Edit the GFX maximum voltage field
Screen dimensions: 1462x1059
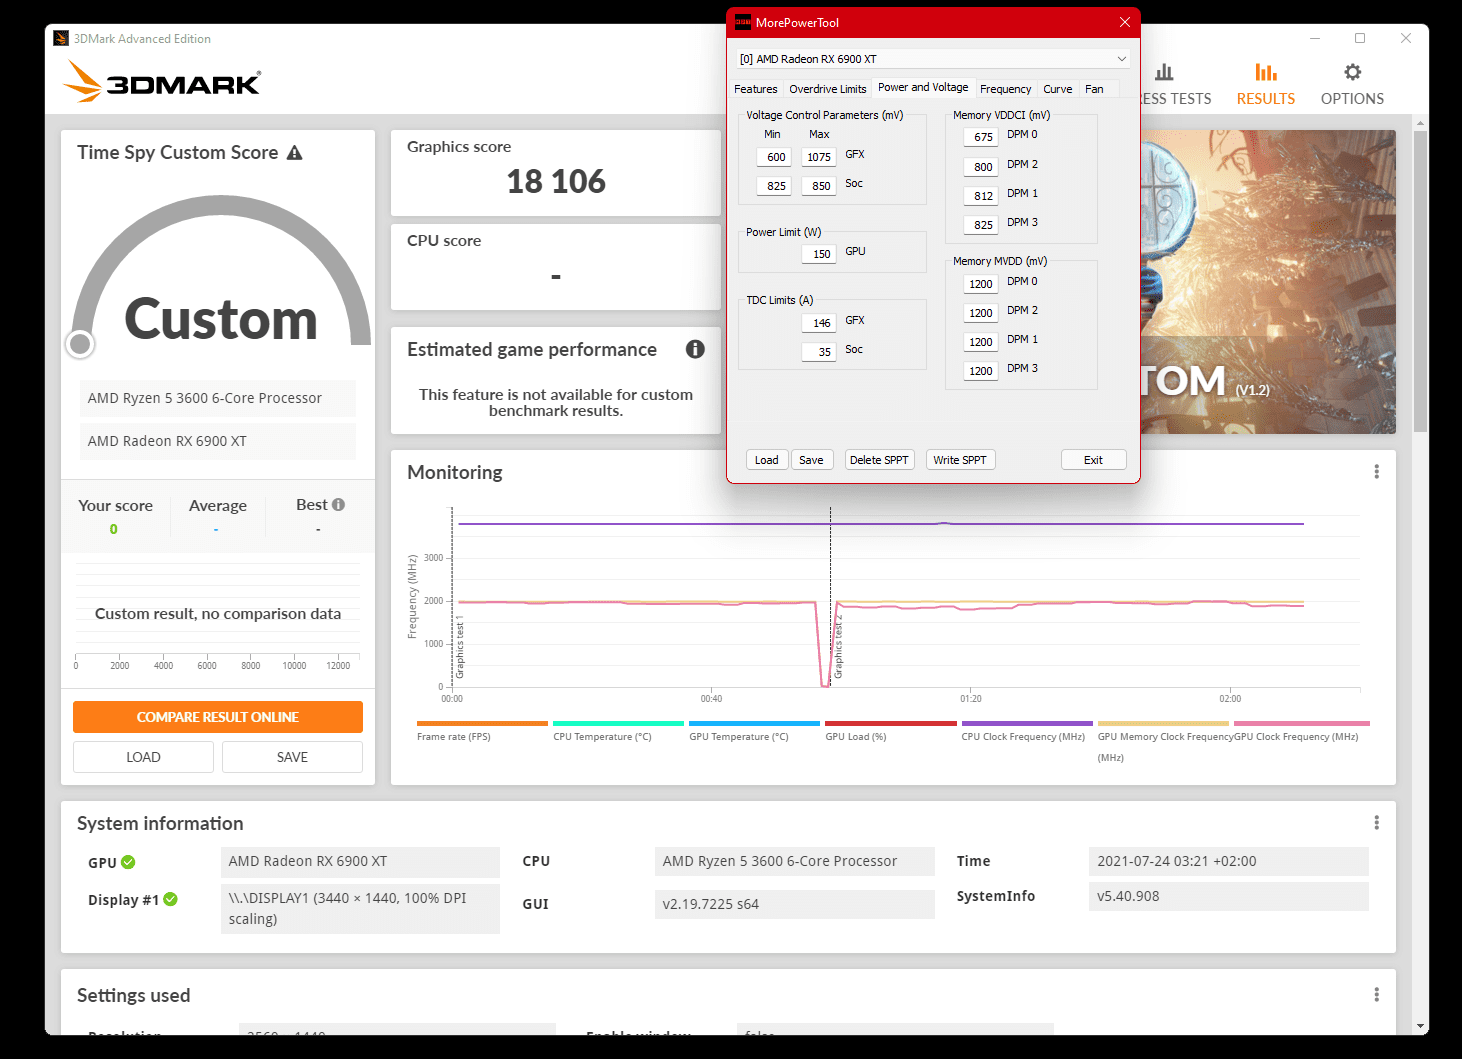(x=818, y=157)
